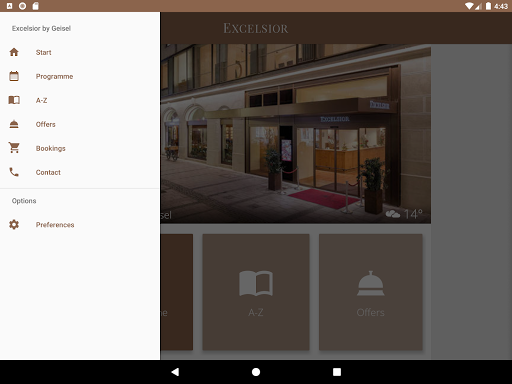Tap the Android recent apps button
Viewport: 512px width, 384px height.
(337, 372)
